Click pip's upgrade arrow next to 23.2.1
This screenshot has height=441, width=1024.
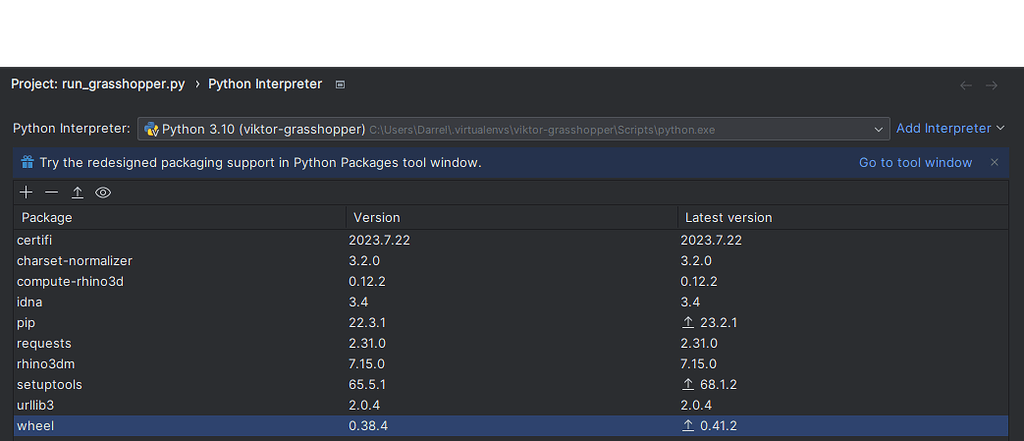point(688,323)
